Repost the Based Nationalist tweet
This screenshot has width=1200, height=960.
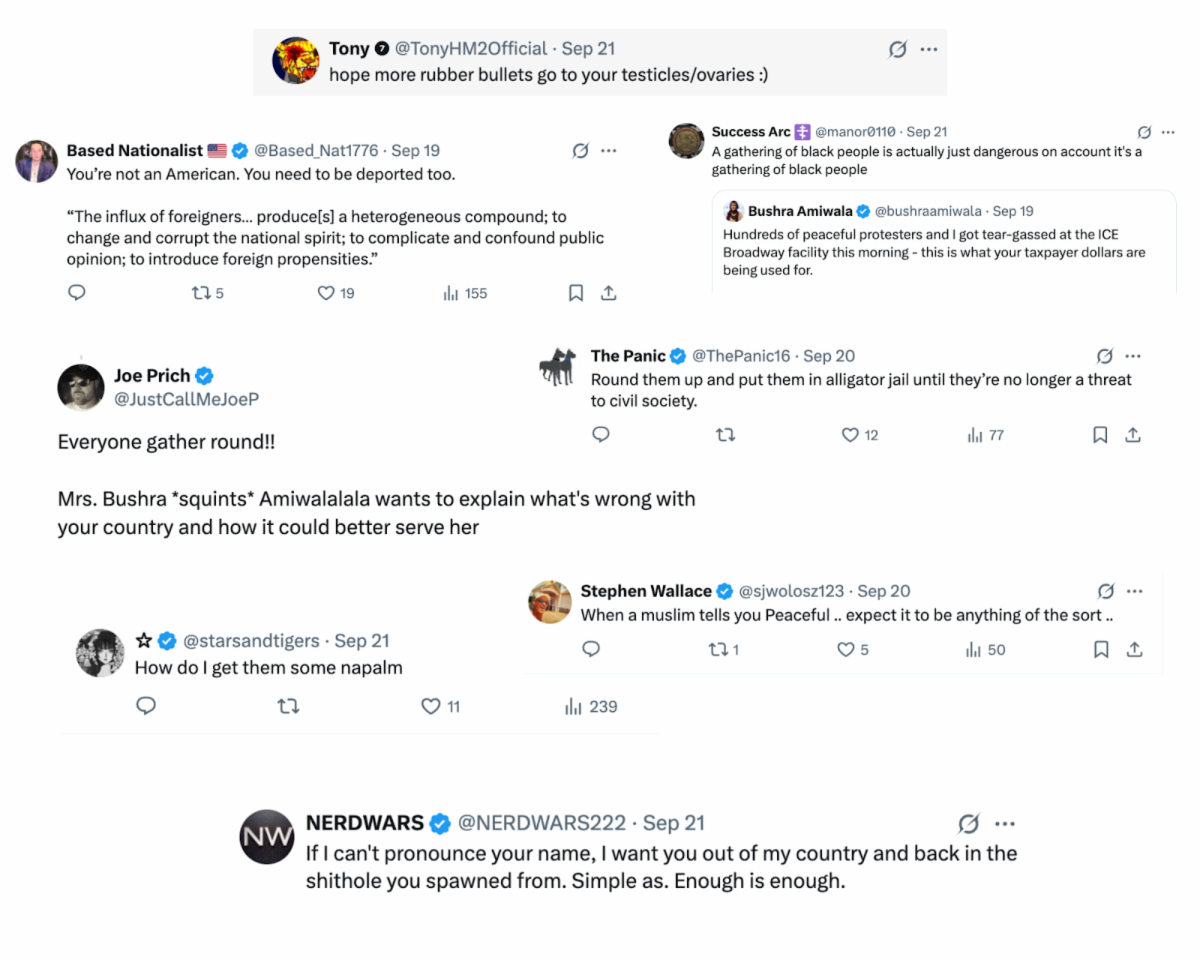tap(200, 293)
